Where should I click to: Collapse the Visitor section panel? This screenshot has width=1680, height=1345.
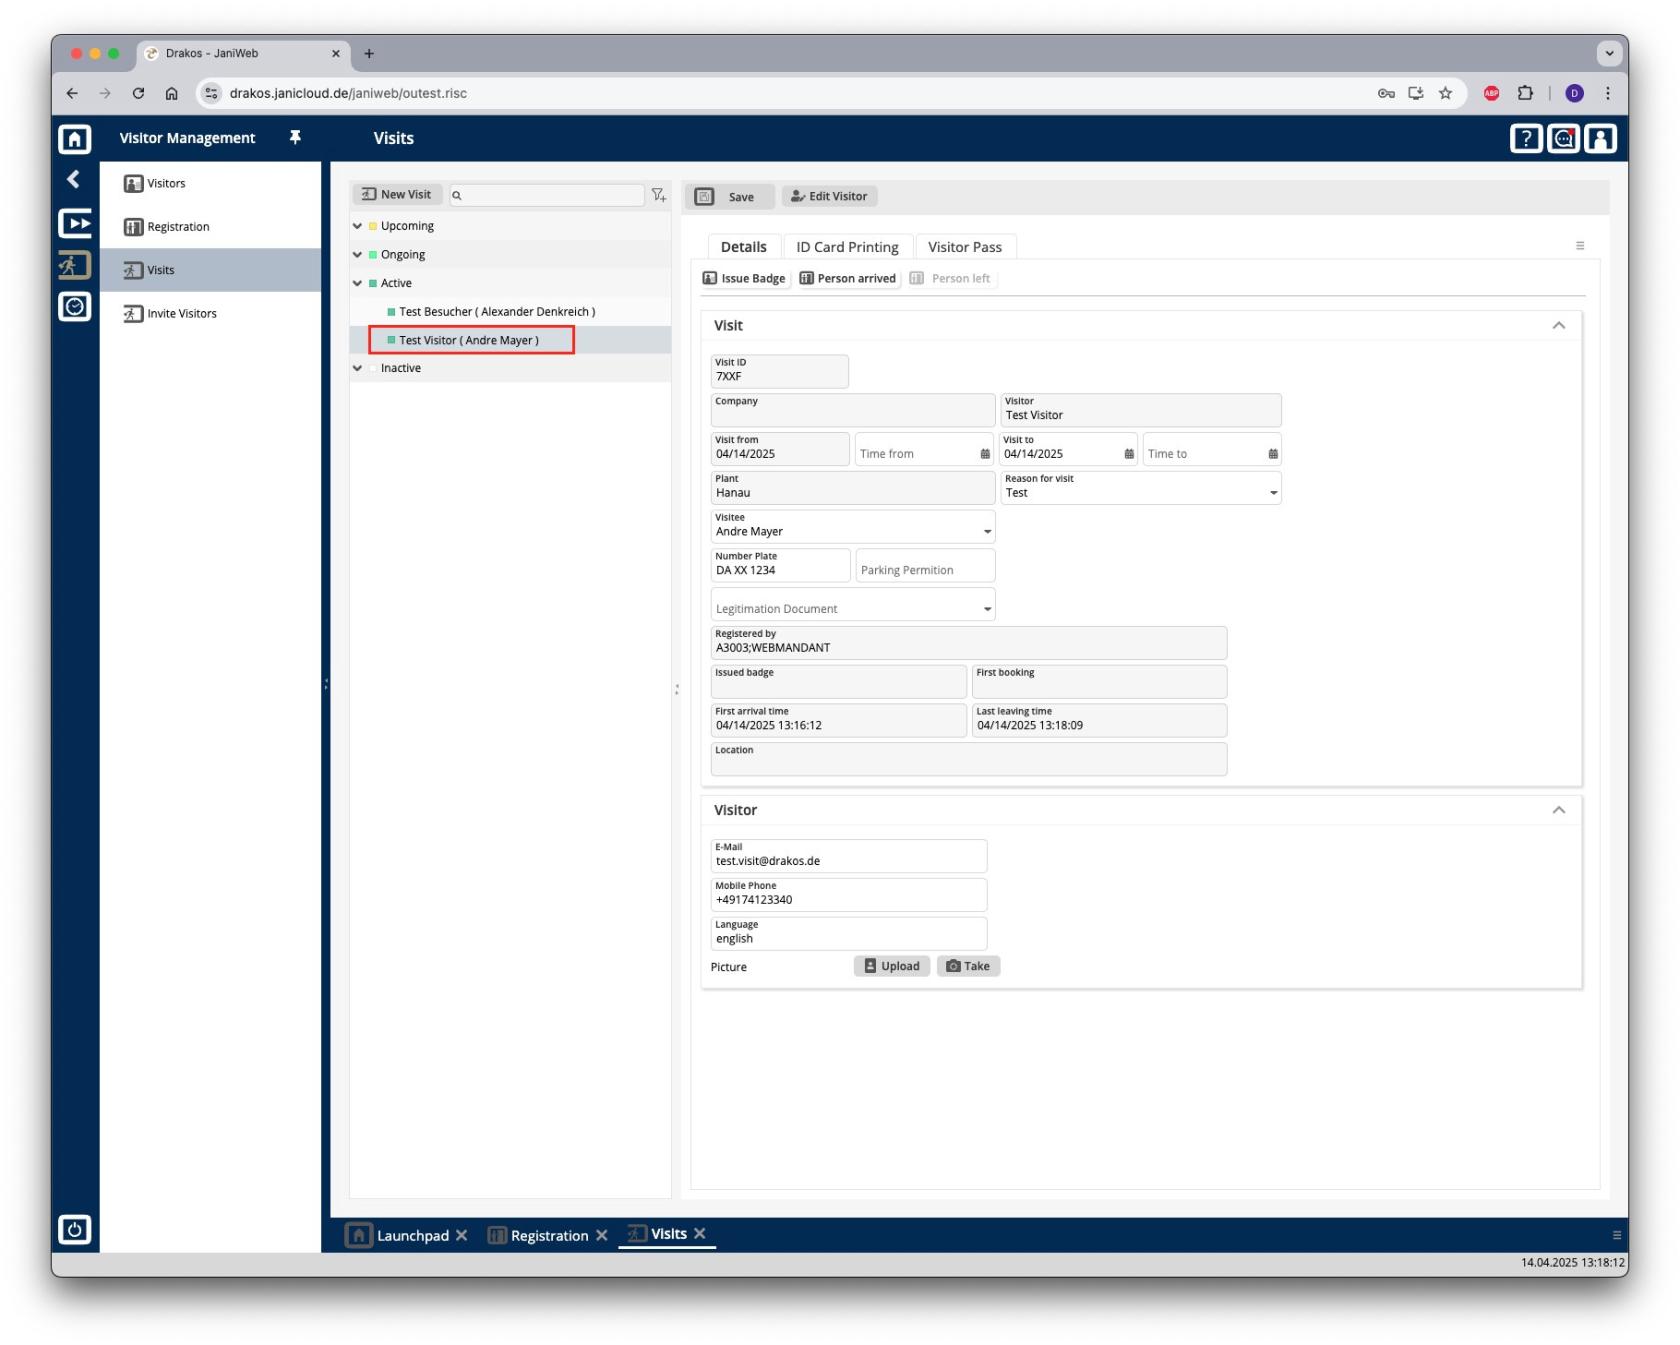click(x=1558, y=810)
